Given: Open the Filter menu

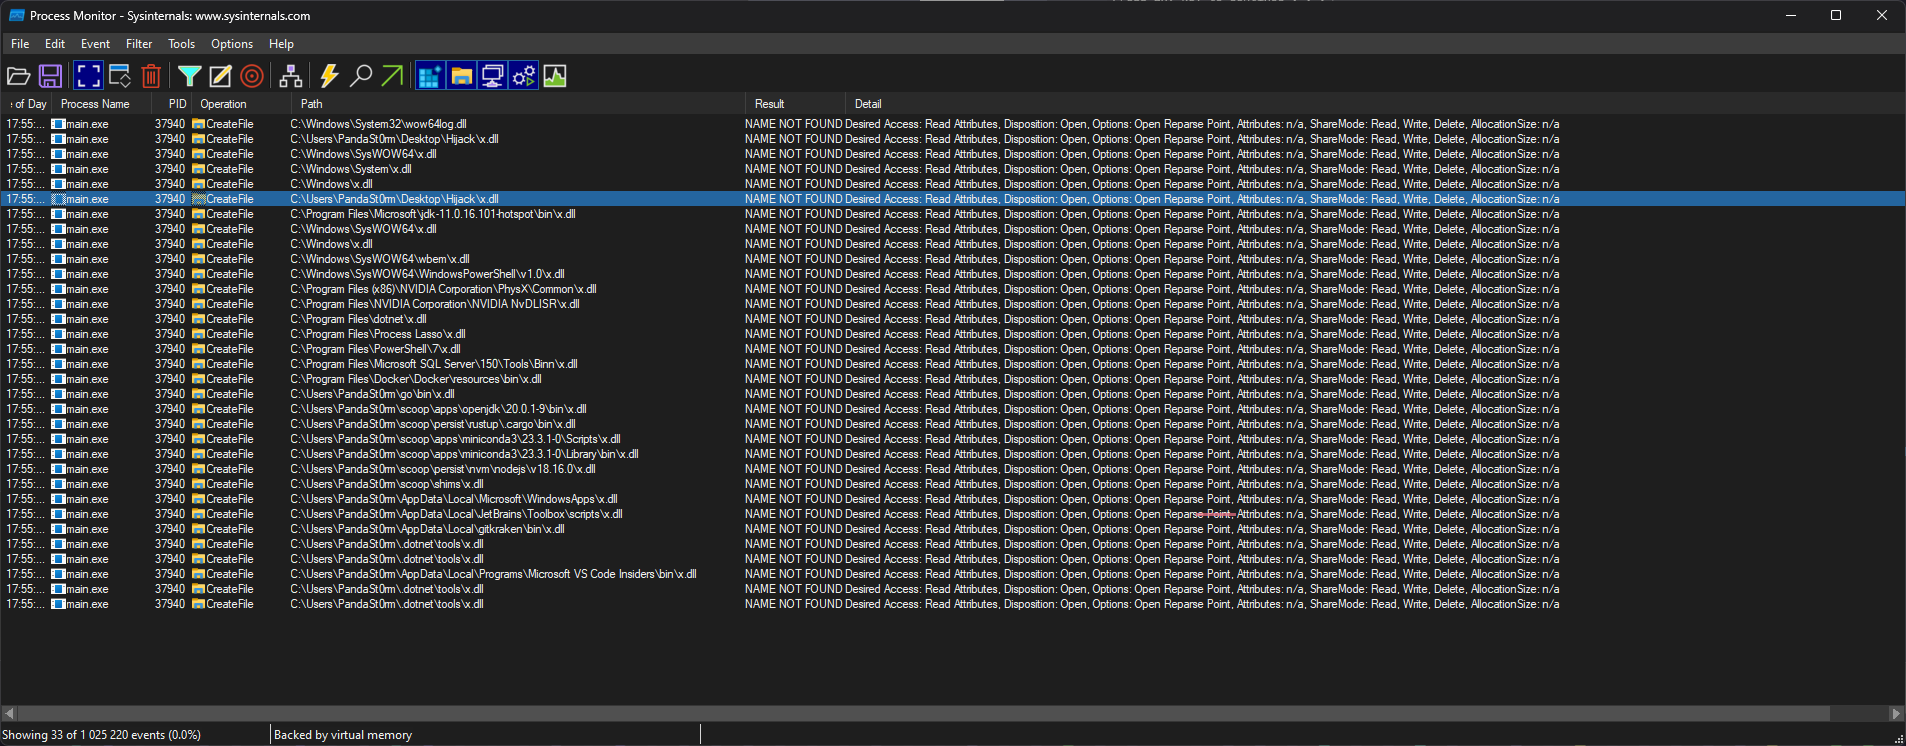Looking at the screenshot, I should click(139, 44).
